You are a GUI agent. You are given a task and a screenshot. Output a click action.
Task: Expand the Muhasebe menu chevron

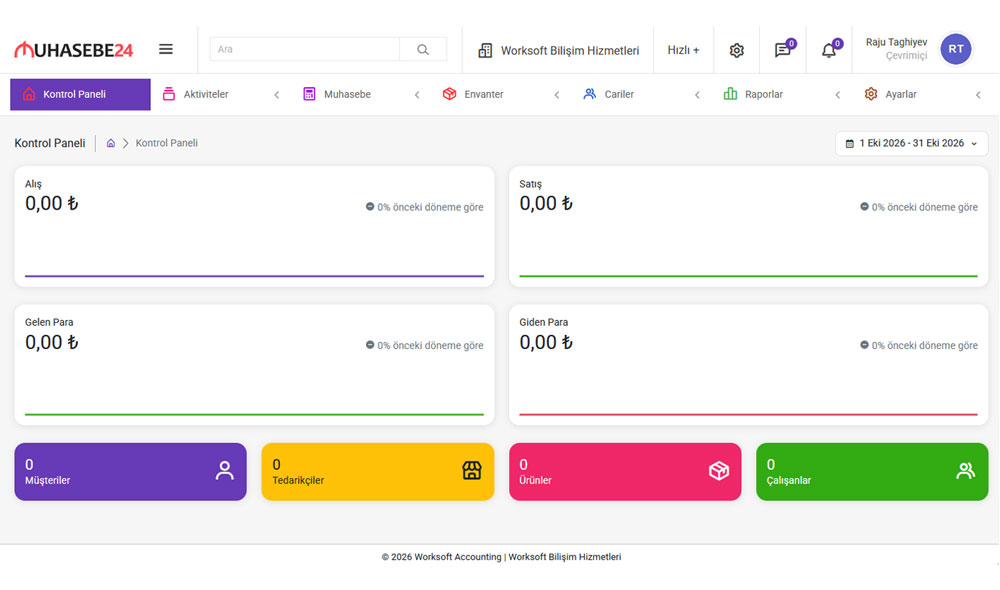[x=417, y=95]
